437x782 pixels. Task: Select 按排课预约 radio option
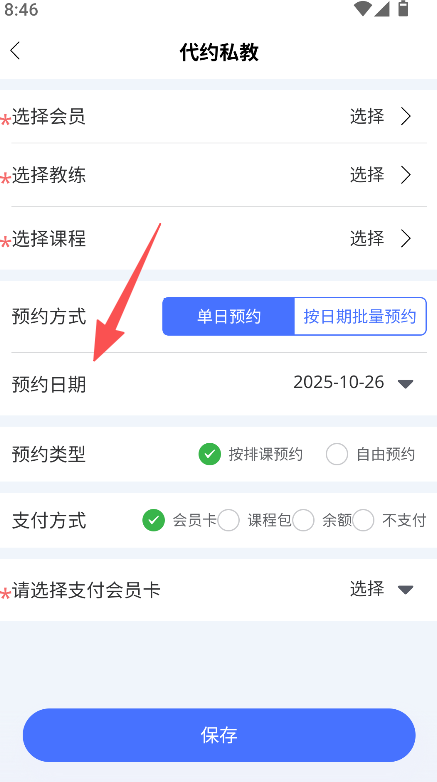(x=210, y=454)
